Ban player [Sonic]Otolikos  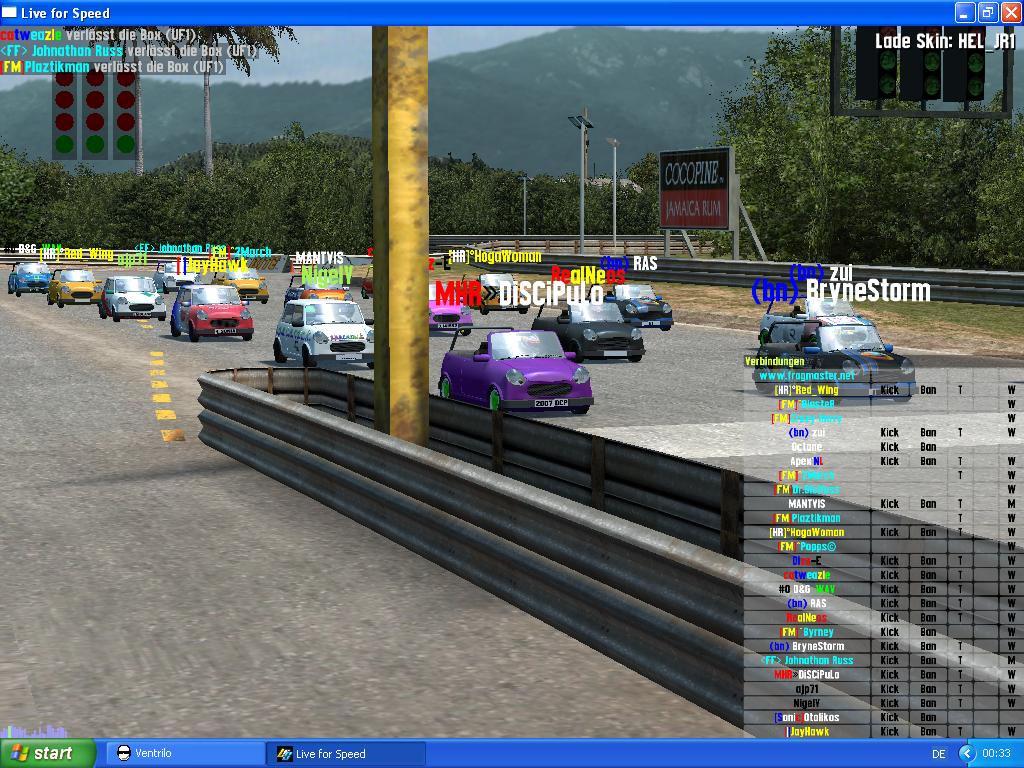[x=928, y=717]
